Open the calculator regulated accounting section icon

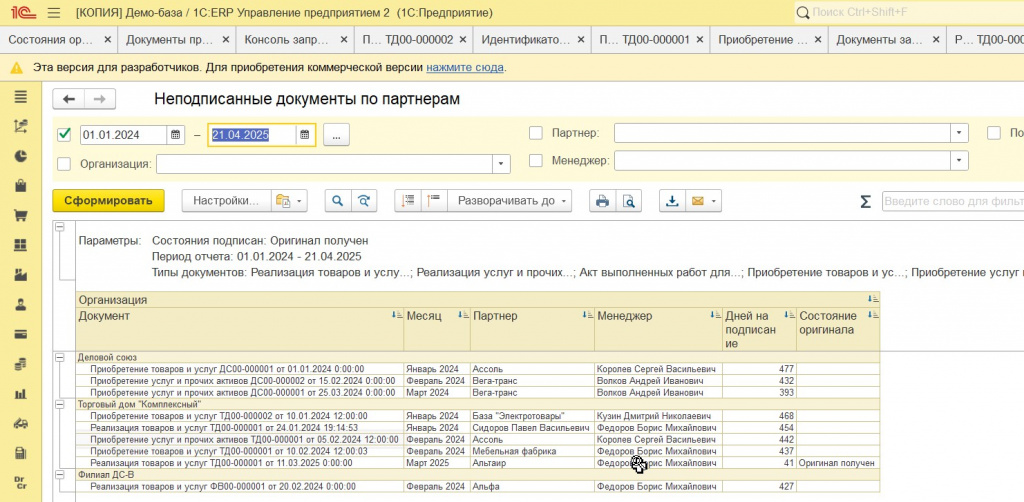coord(20,453)
